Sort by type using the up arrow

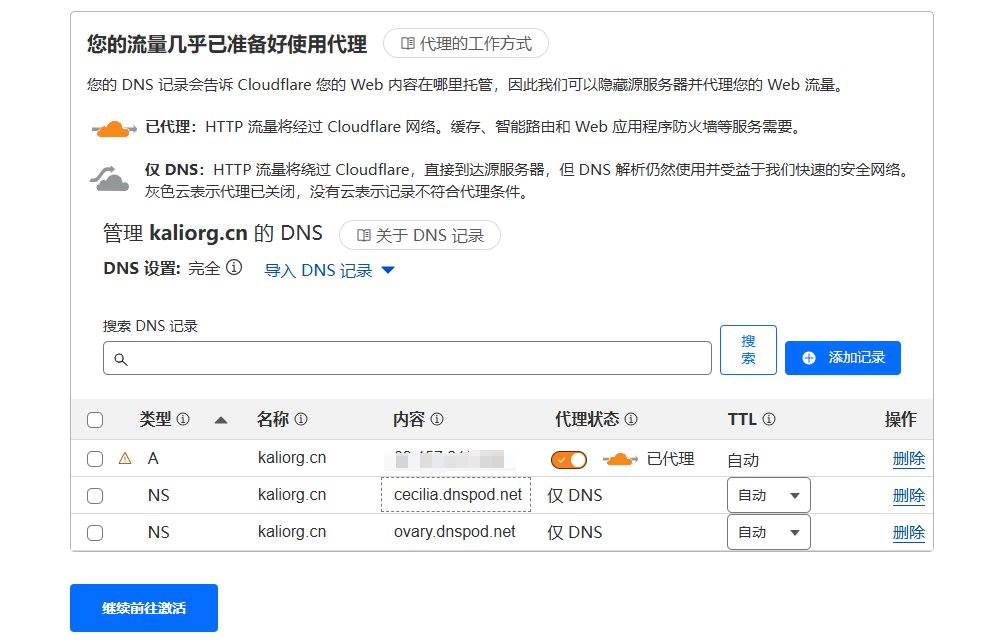(x=221, y=421)
